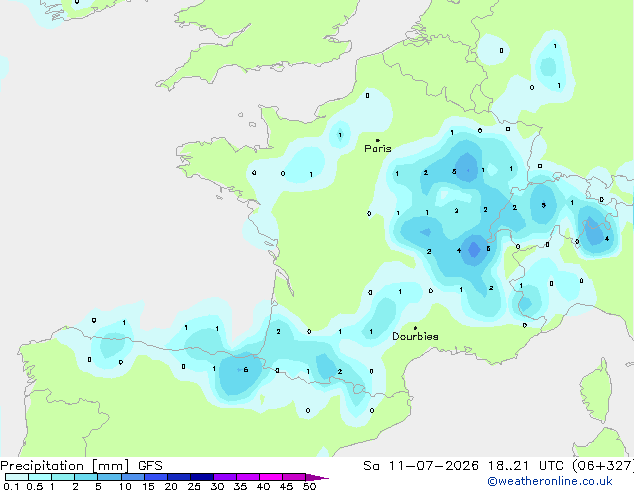
Task: Click the '10' legend scale label
Action: tap(125, 486)
